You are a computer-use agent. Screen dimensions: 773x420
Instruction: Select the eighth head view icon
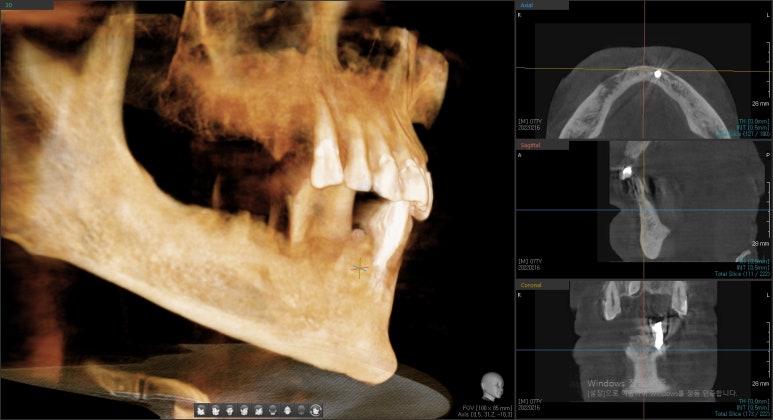tap(301, 410)
